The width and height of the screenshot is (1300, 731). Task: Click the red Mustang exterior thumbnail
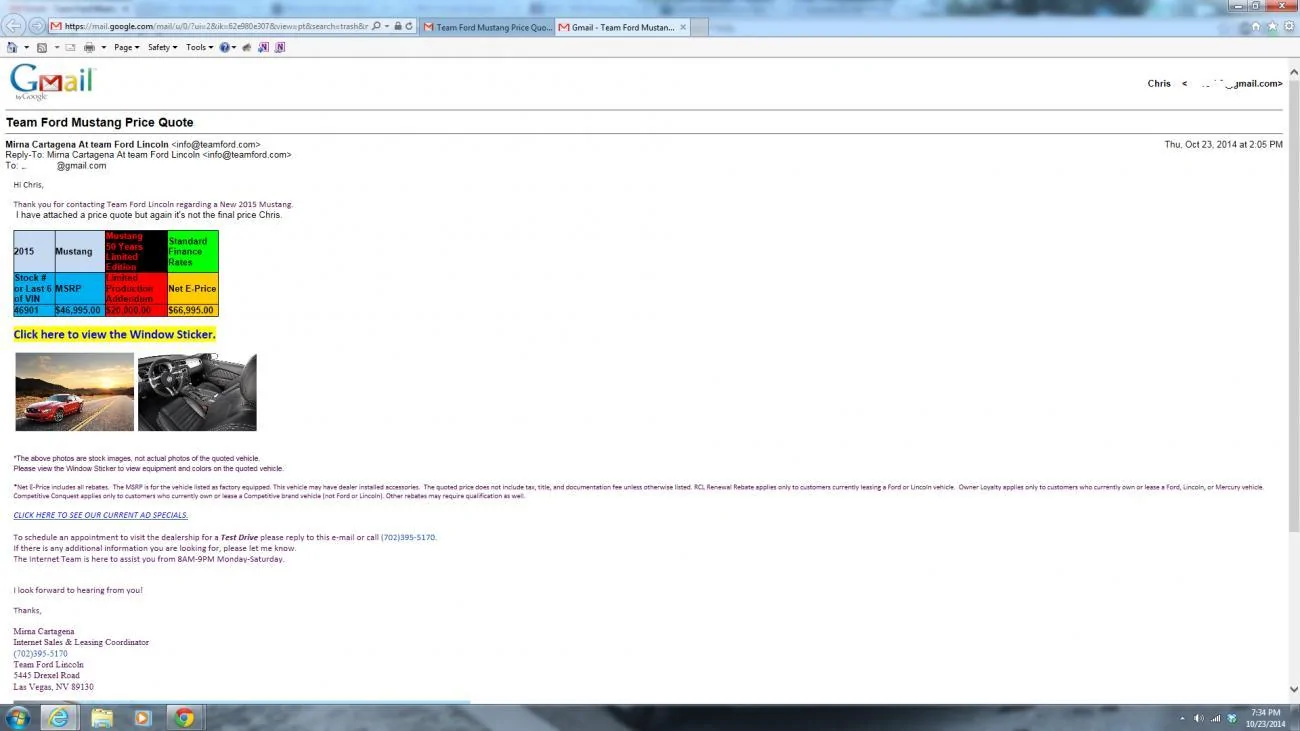coord(75,392)
